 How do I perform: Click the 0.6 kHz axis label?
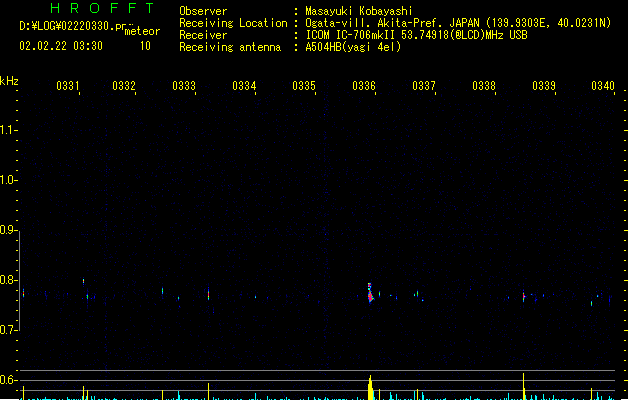[x=7, y=380]
